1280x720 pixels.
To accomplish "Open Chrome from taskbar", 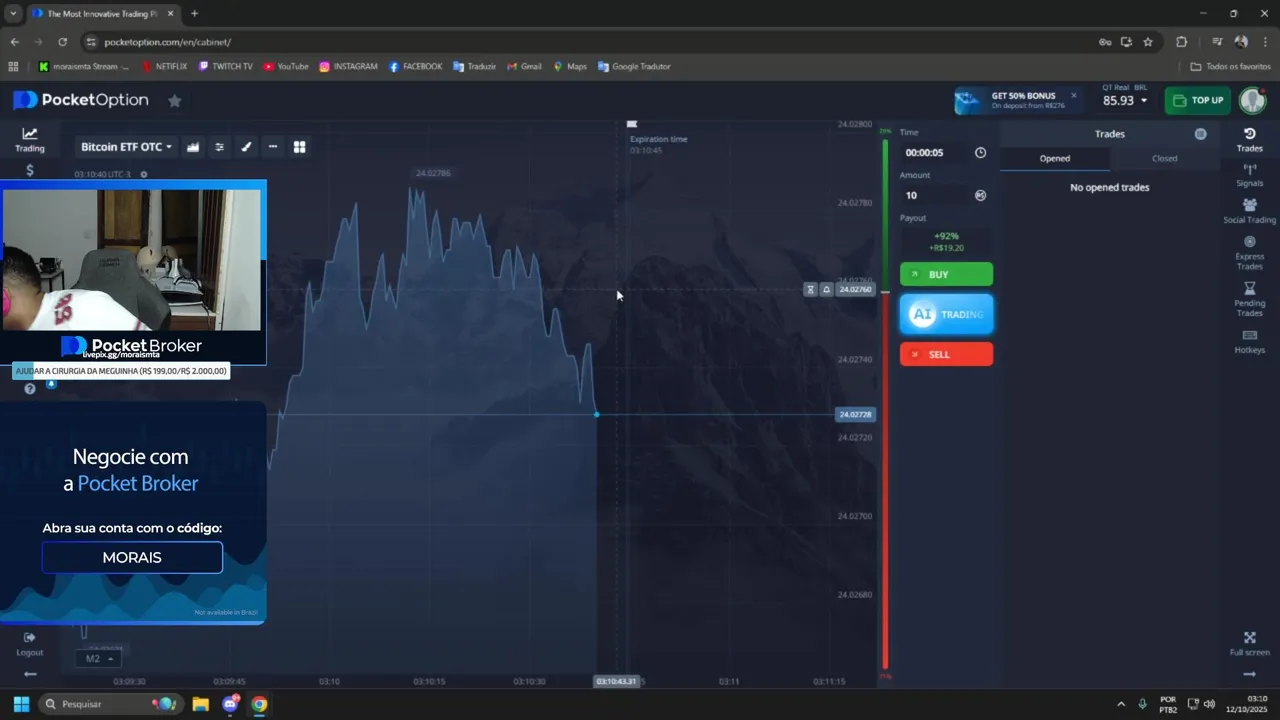I will 259,704.
